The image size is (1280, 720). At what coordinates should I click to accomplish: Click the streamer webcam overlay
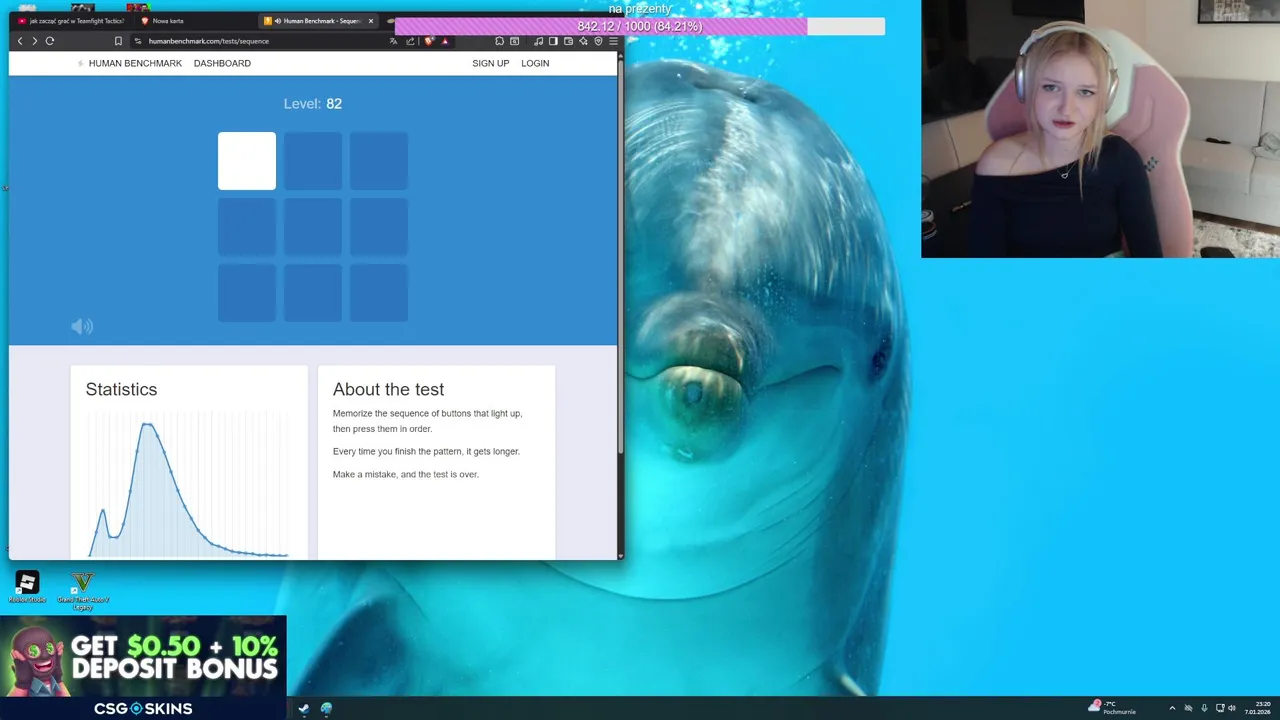coord(1100,129)
